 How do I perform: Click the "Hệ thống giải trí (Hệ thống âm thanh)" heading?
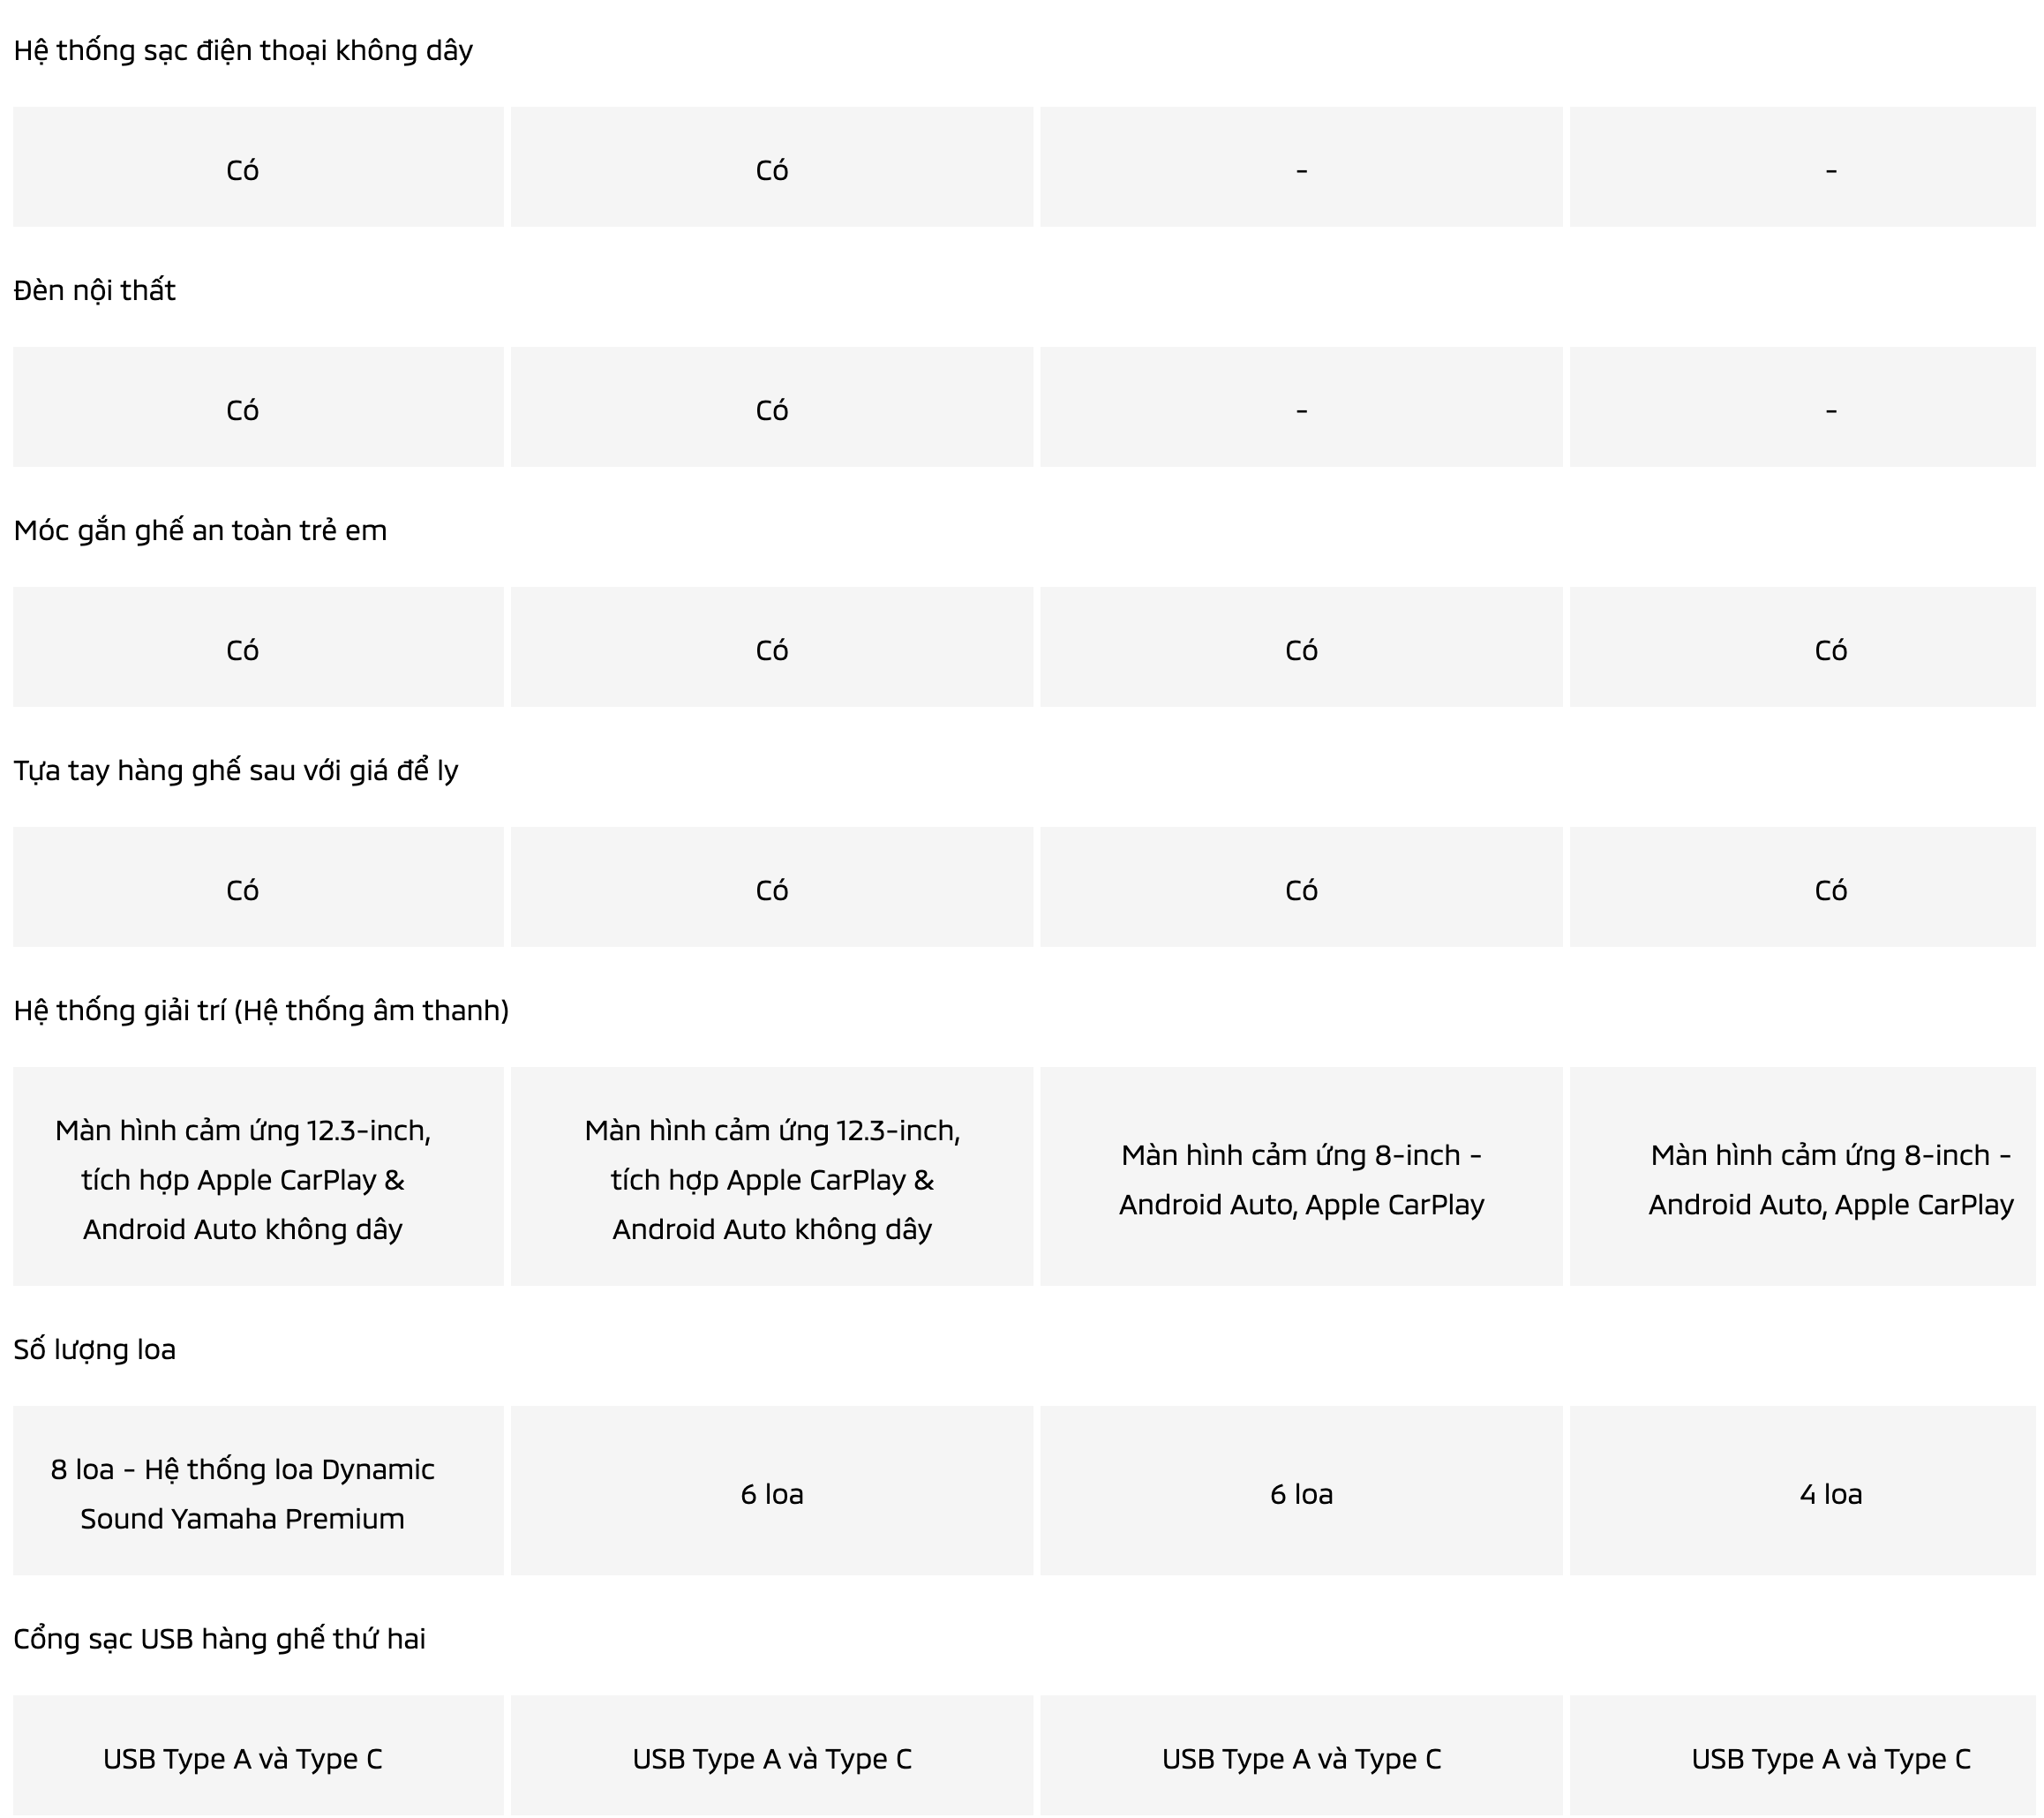[261, 1010]
